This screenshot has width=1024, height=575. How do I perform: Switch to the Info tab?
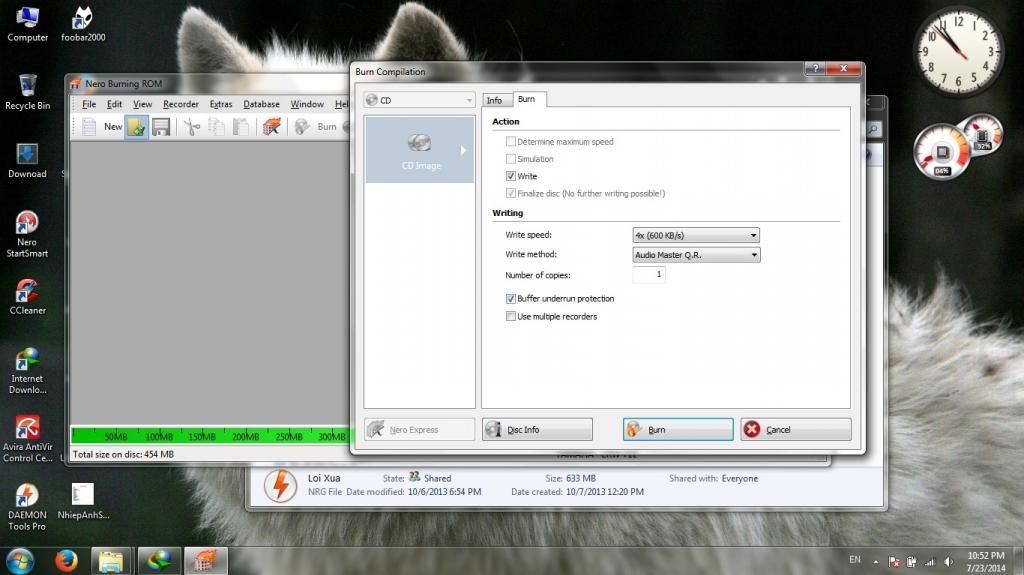[494, 100]
